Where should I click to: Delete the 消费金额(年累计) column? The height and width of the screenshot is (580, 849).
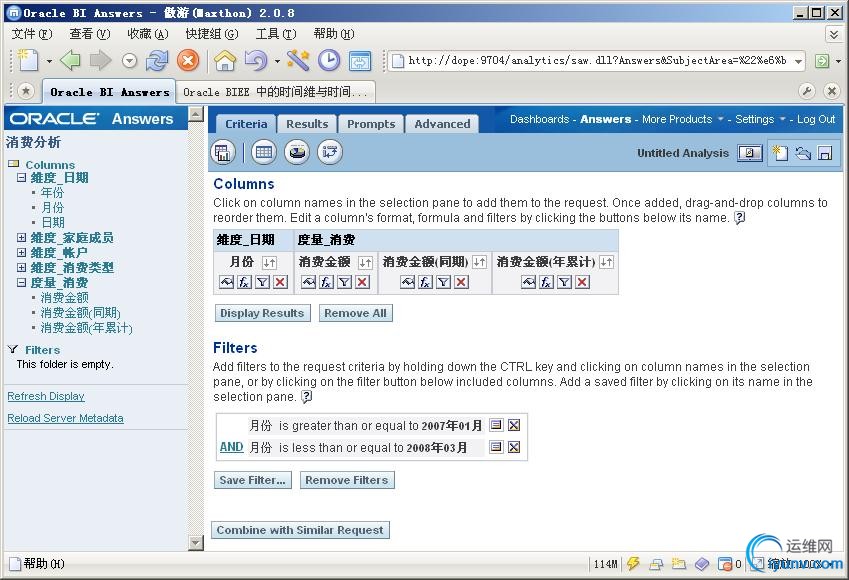tap(582, 282)
